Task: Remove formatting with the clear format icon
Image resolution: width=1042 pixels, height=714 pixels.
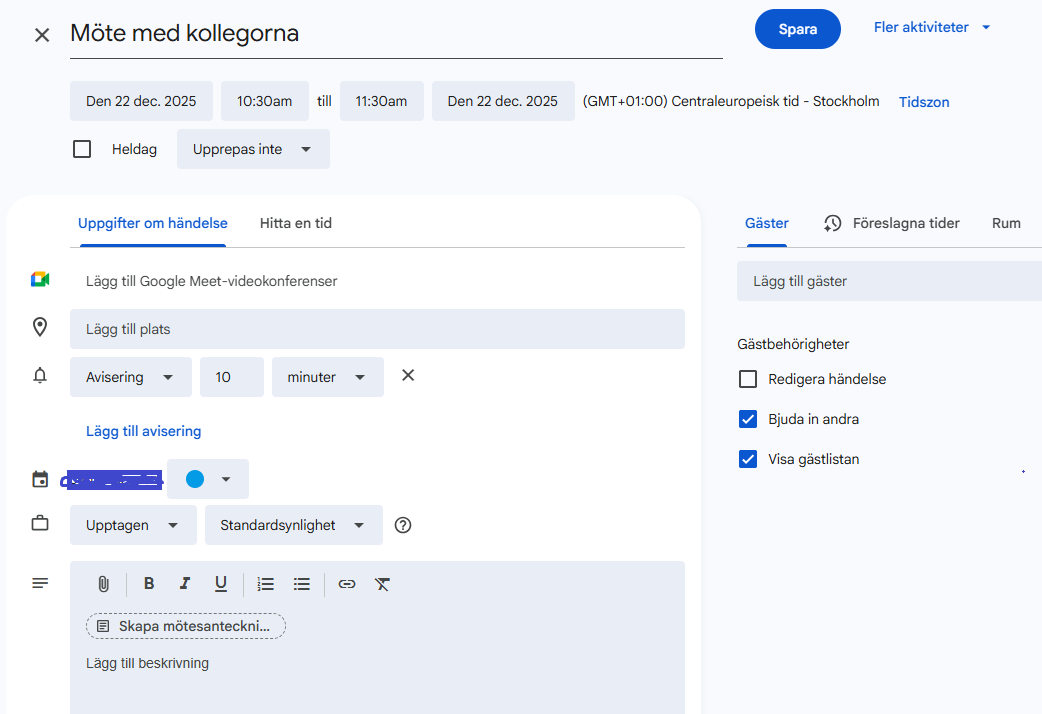Action: click(382, 584)
